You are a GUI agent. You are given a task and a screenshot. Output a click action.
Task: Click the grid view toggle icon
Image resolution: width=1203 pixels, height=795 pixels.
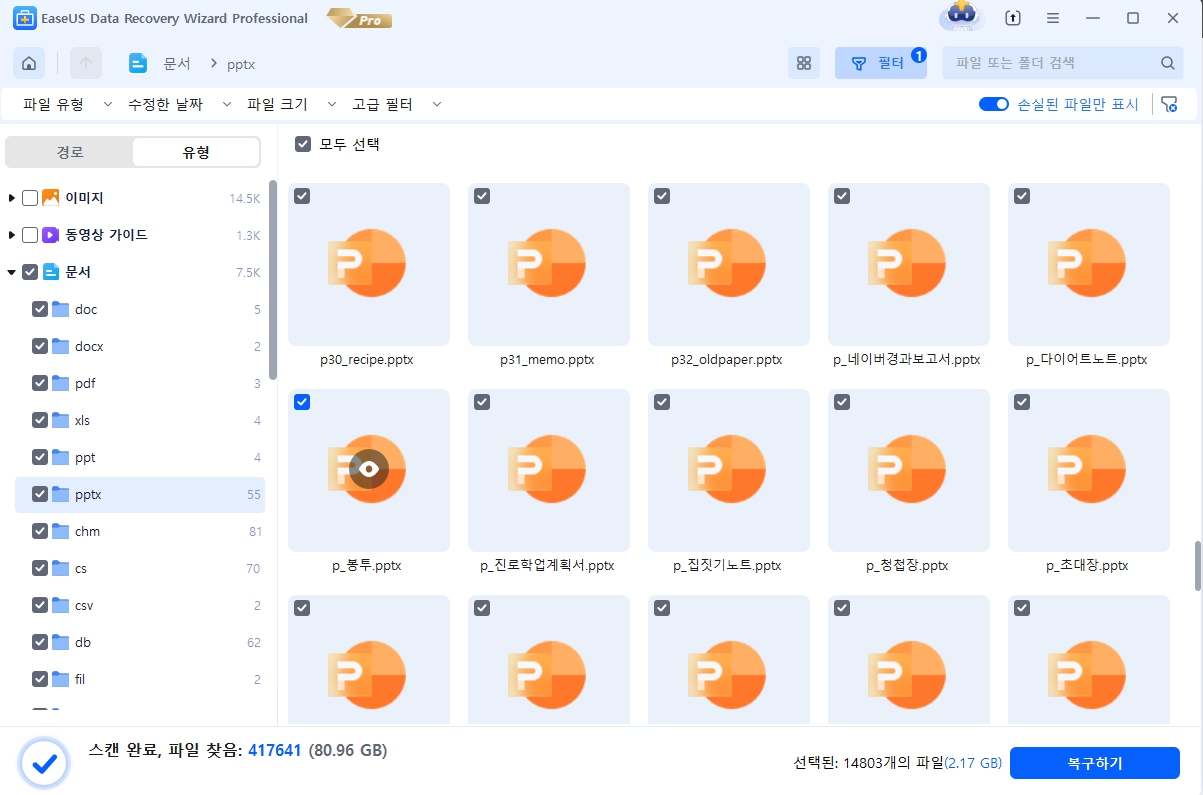803,62
